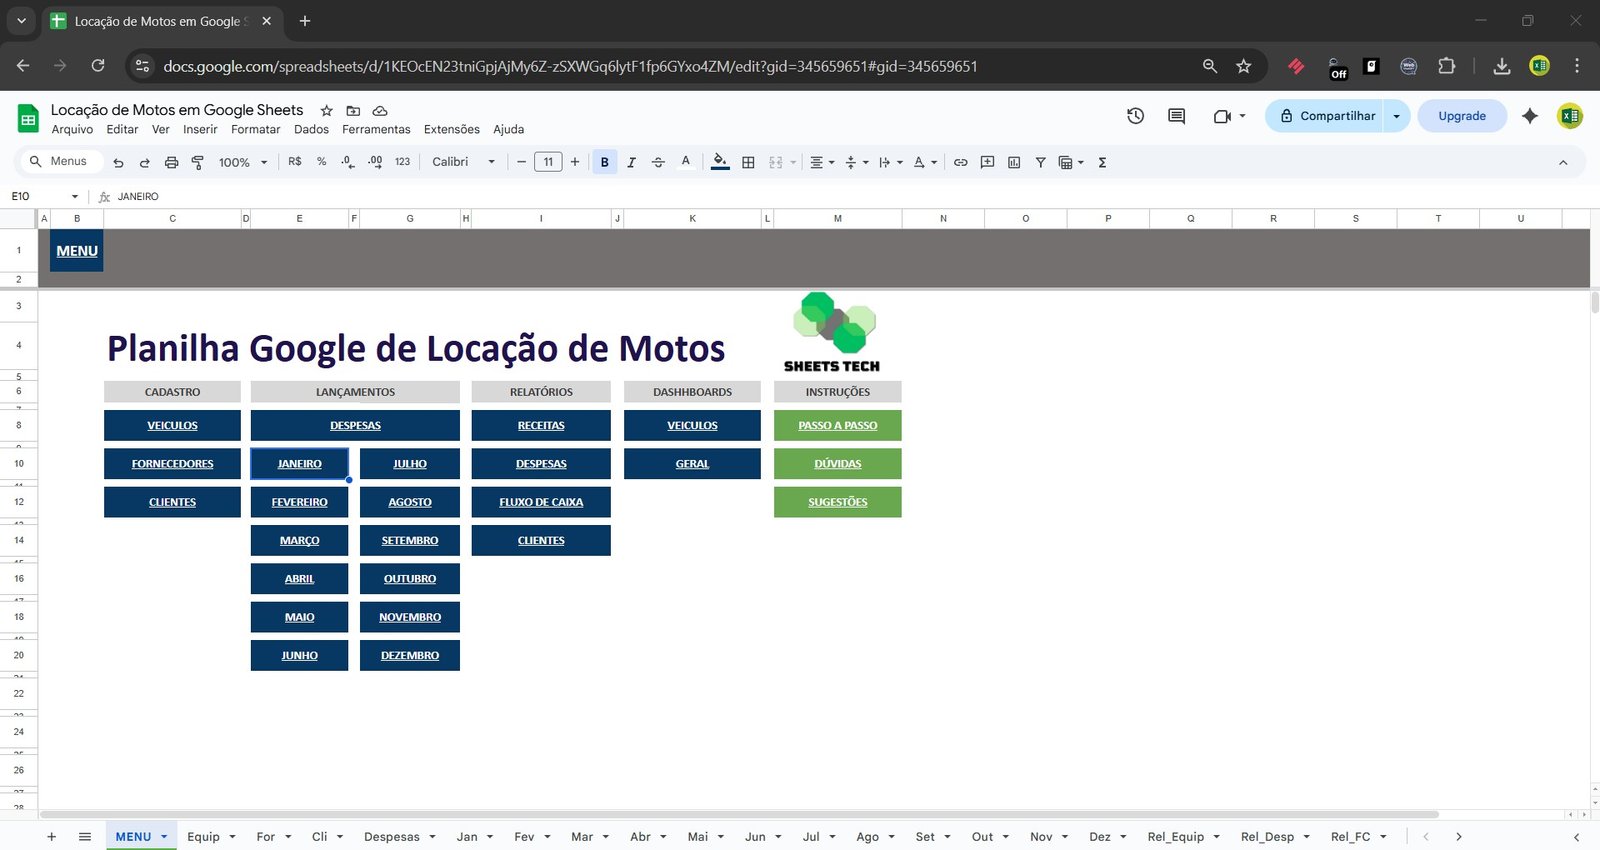
Task: Expand the zoom 100% dropdown
Action: [x=243, y=162]
